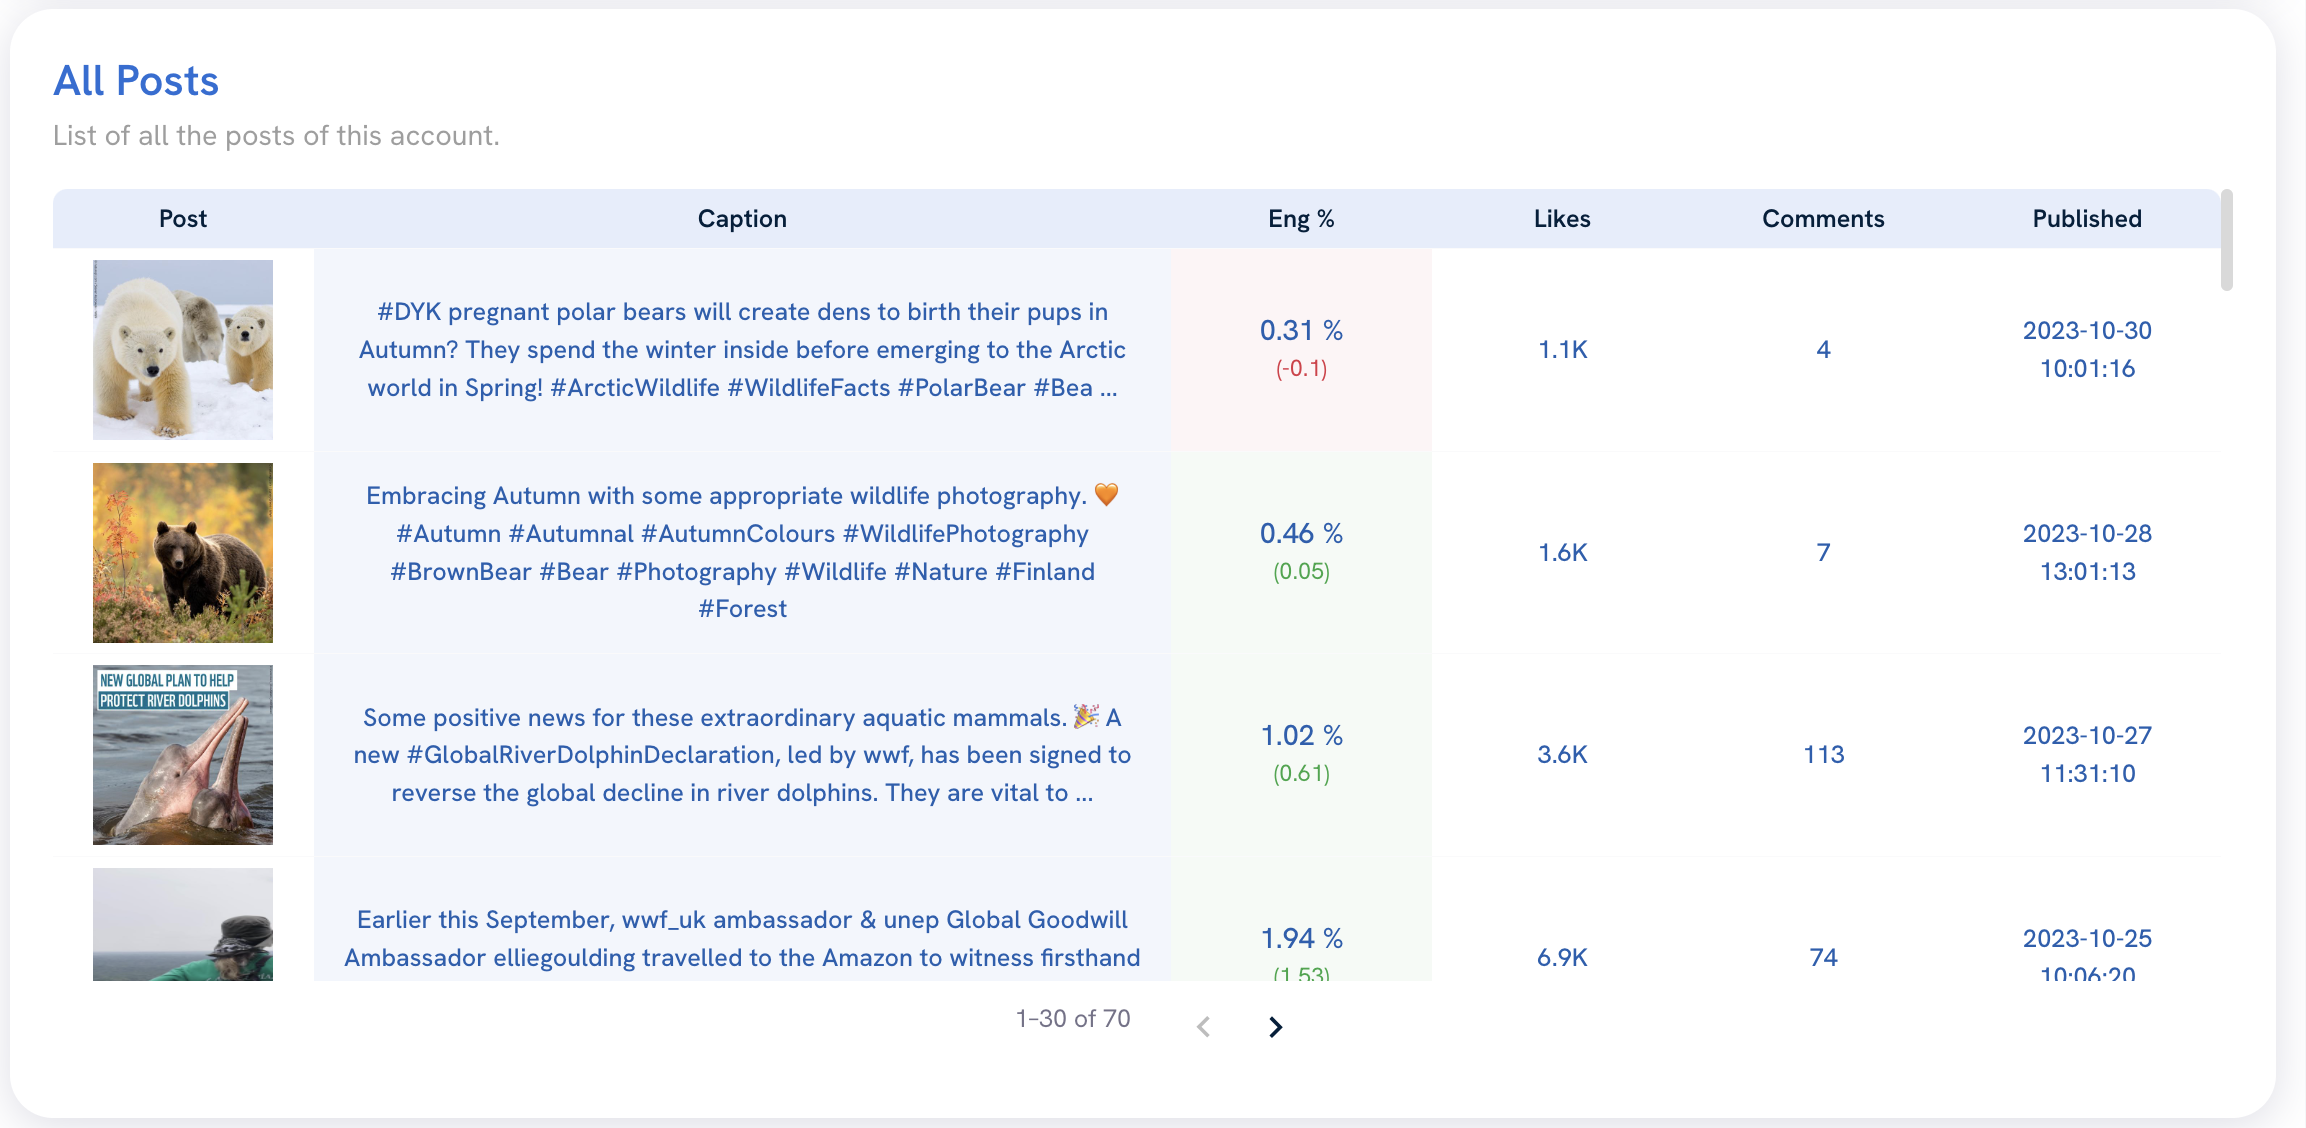Sort by the Likes column header
This screenshot has width=2306, height=1128.
(1562, 219)
